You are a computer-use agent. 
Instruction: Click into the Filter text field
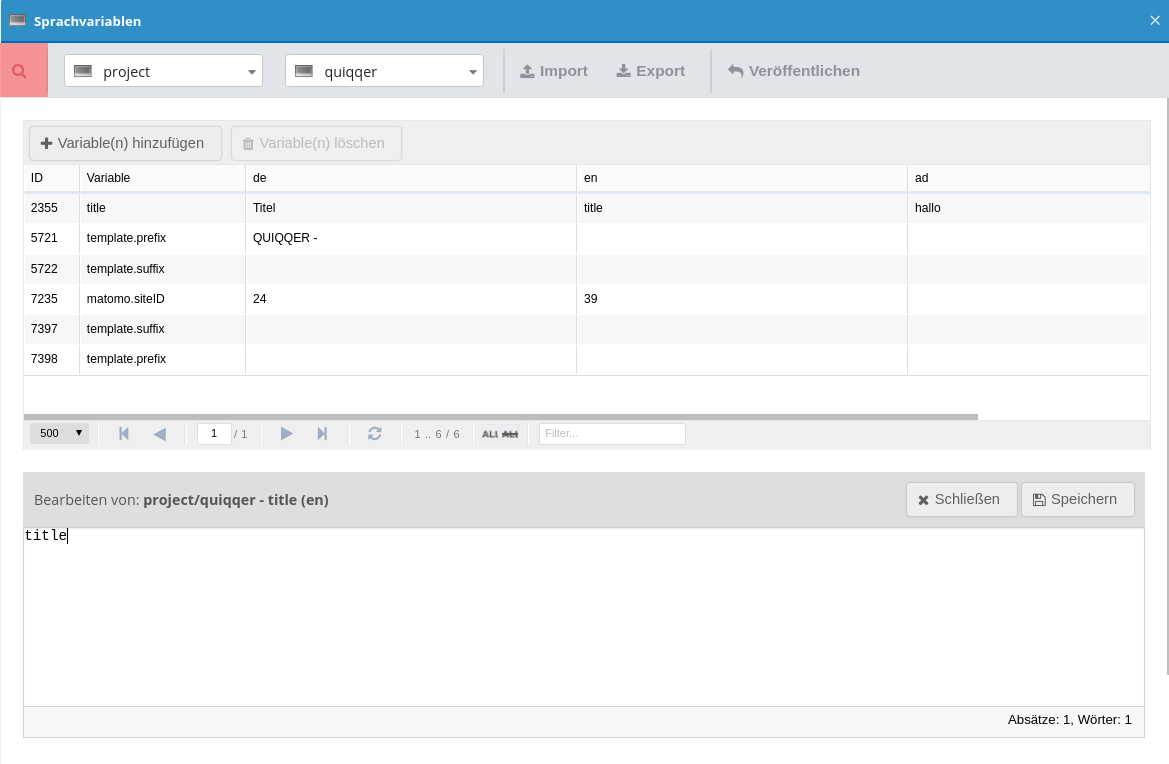coord(612,434)
